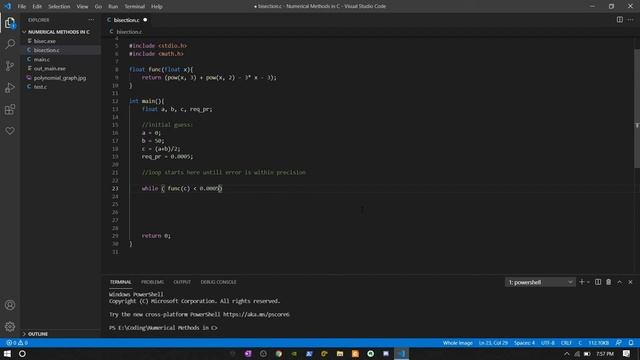The image size is (640, 360).
Task: Open the Terminal menu
Action: click(134, 6)
